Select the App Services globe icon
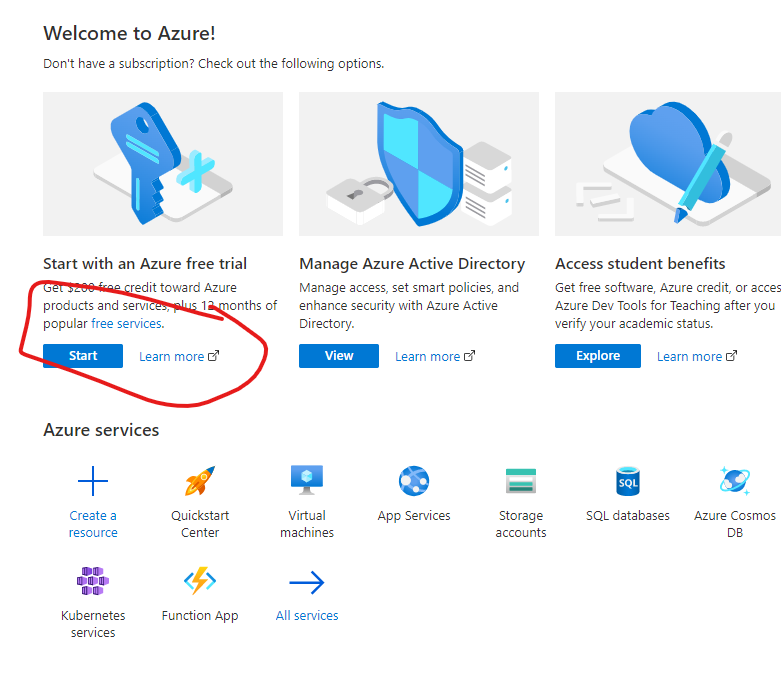781x692 pixels. pos(414,482)
